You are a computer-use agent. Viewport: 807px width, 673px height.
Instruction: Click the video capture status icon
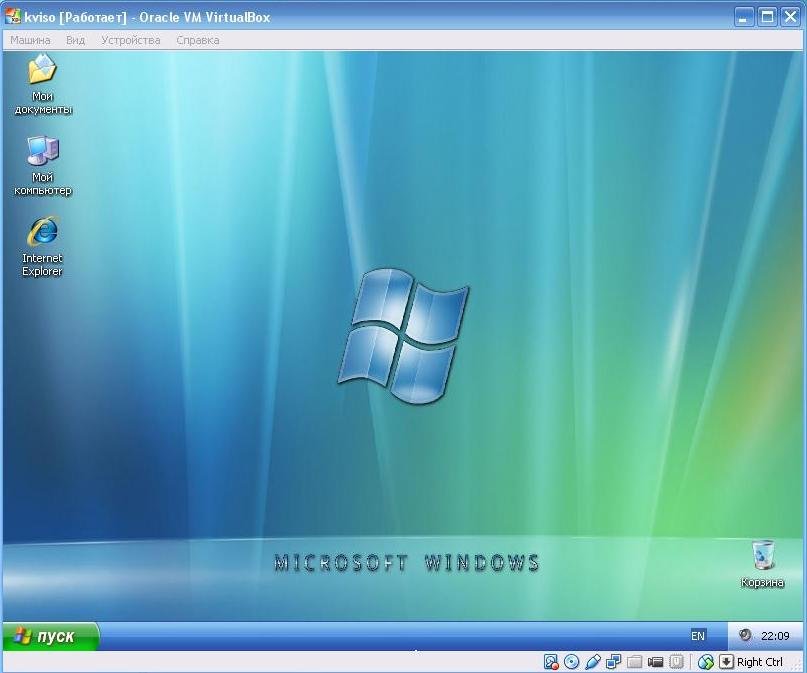pos(655,661)
